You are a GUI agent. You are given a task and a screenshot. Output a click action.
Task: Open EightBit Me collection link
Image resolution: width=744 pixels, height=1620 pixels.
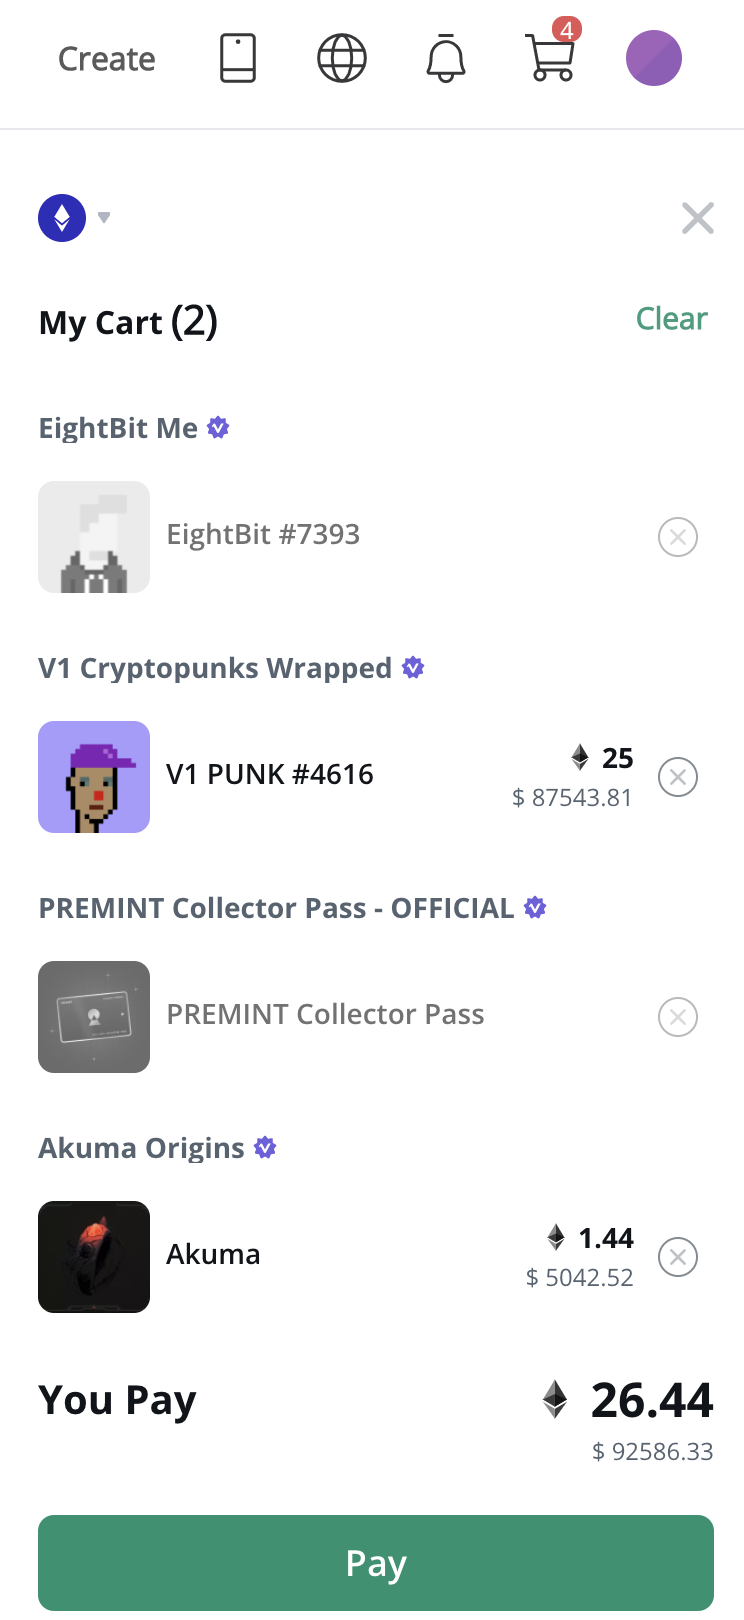118,428
